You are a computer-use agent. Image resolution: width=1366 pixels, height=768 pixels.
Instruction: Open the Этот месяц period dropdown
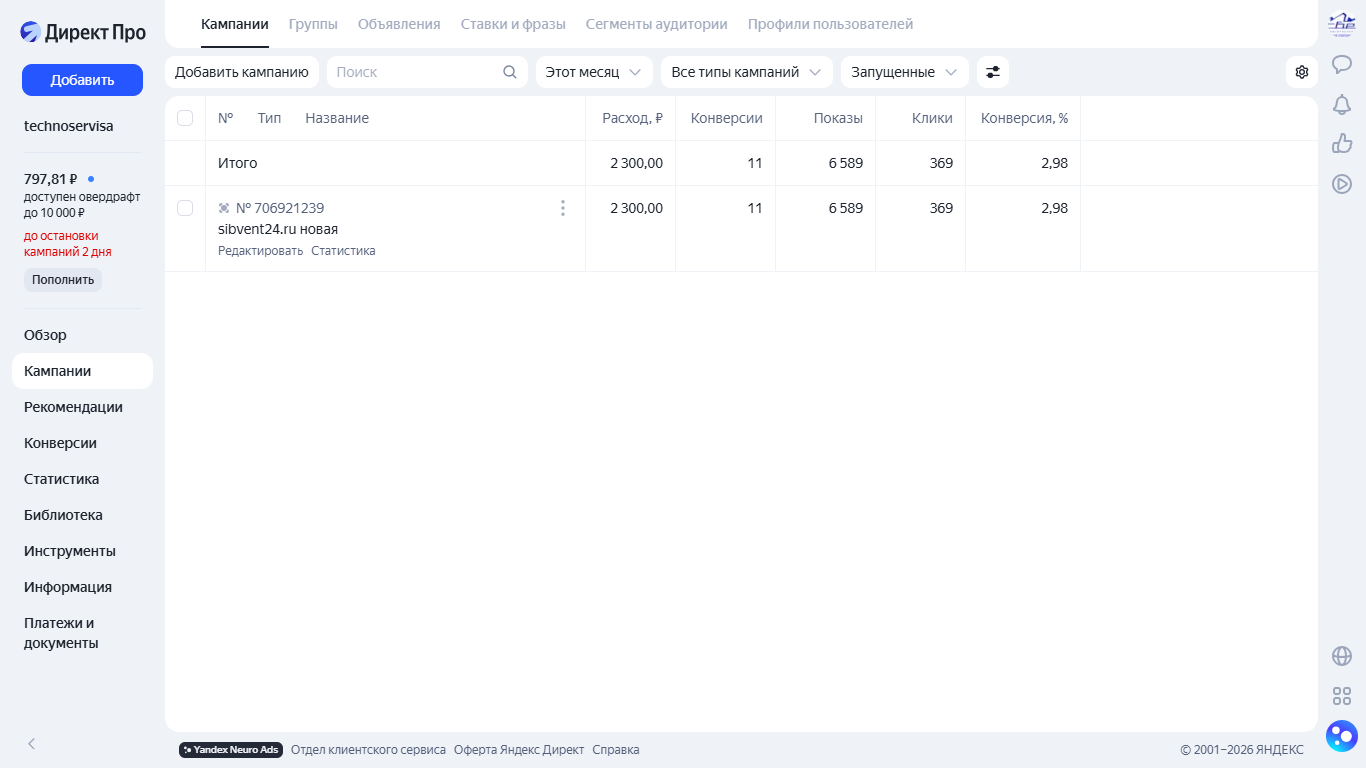[x=594, y=72]
